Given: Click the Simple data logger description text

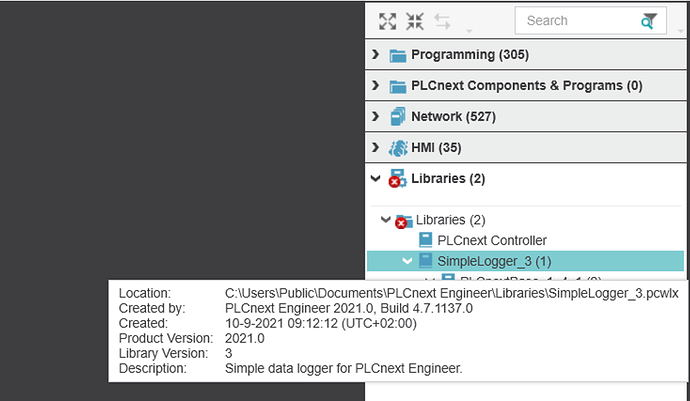Looking at the screenshot, I should click(x=344, y=368).
